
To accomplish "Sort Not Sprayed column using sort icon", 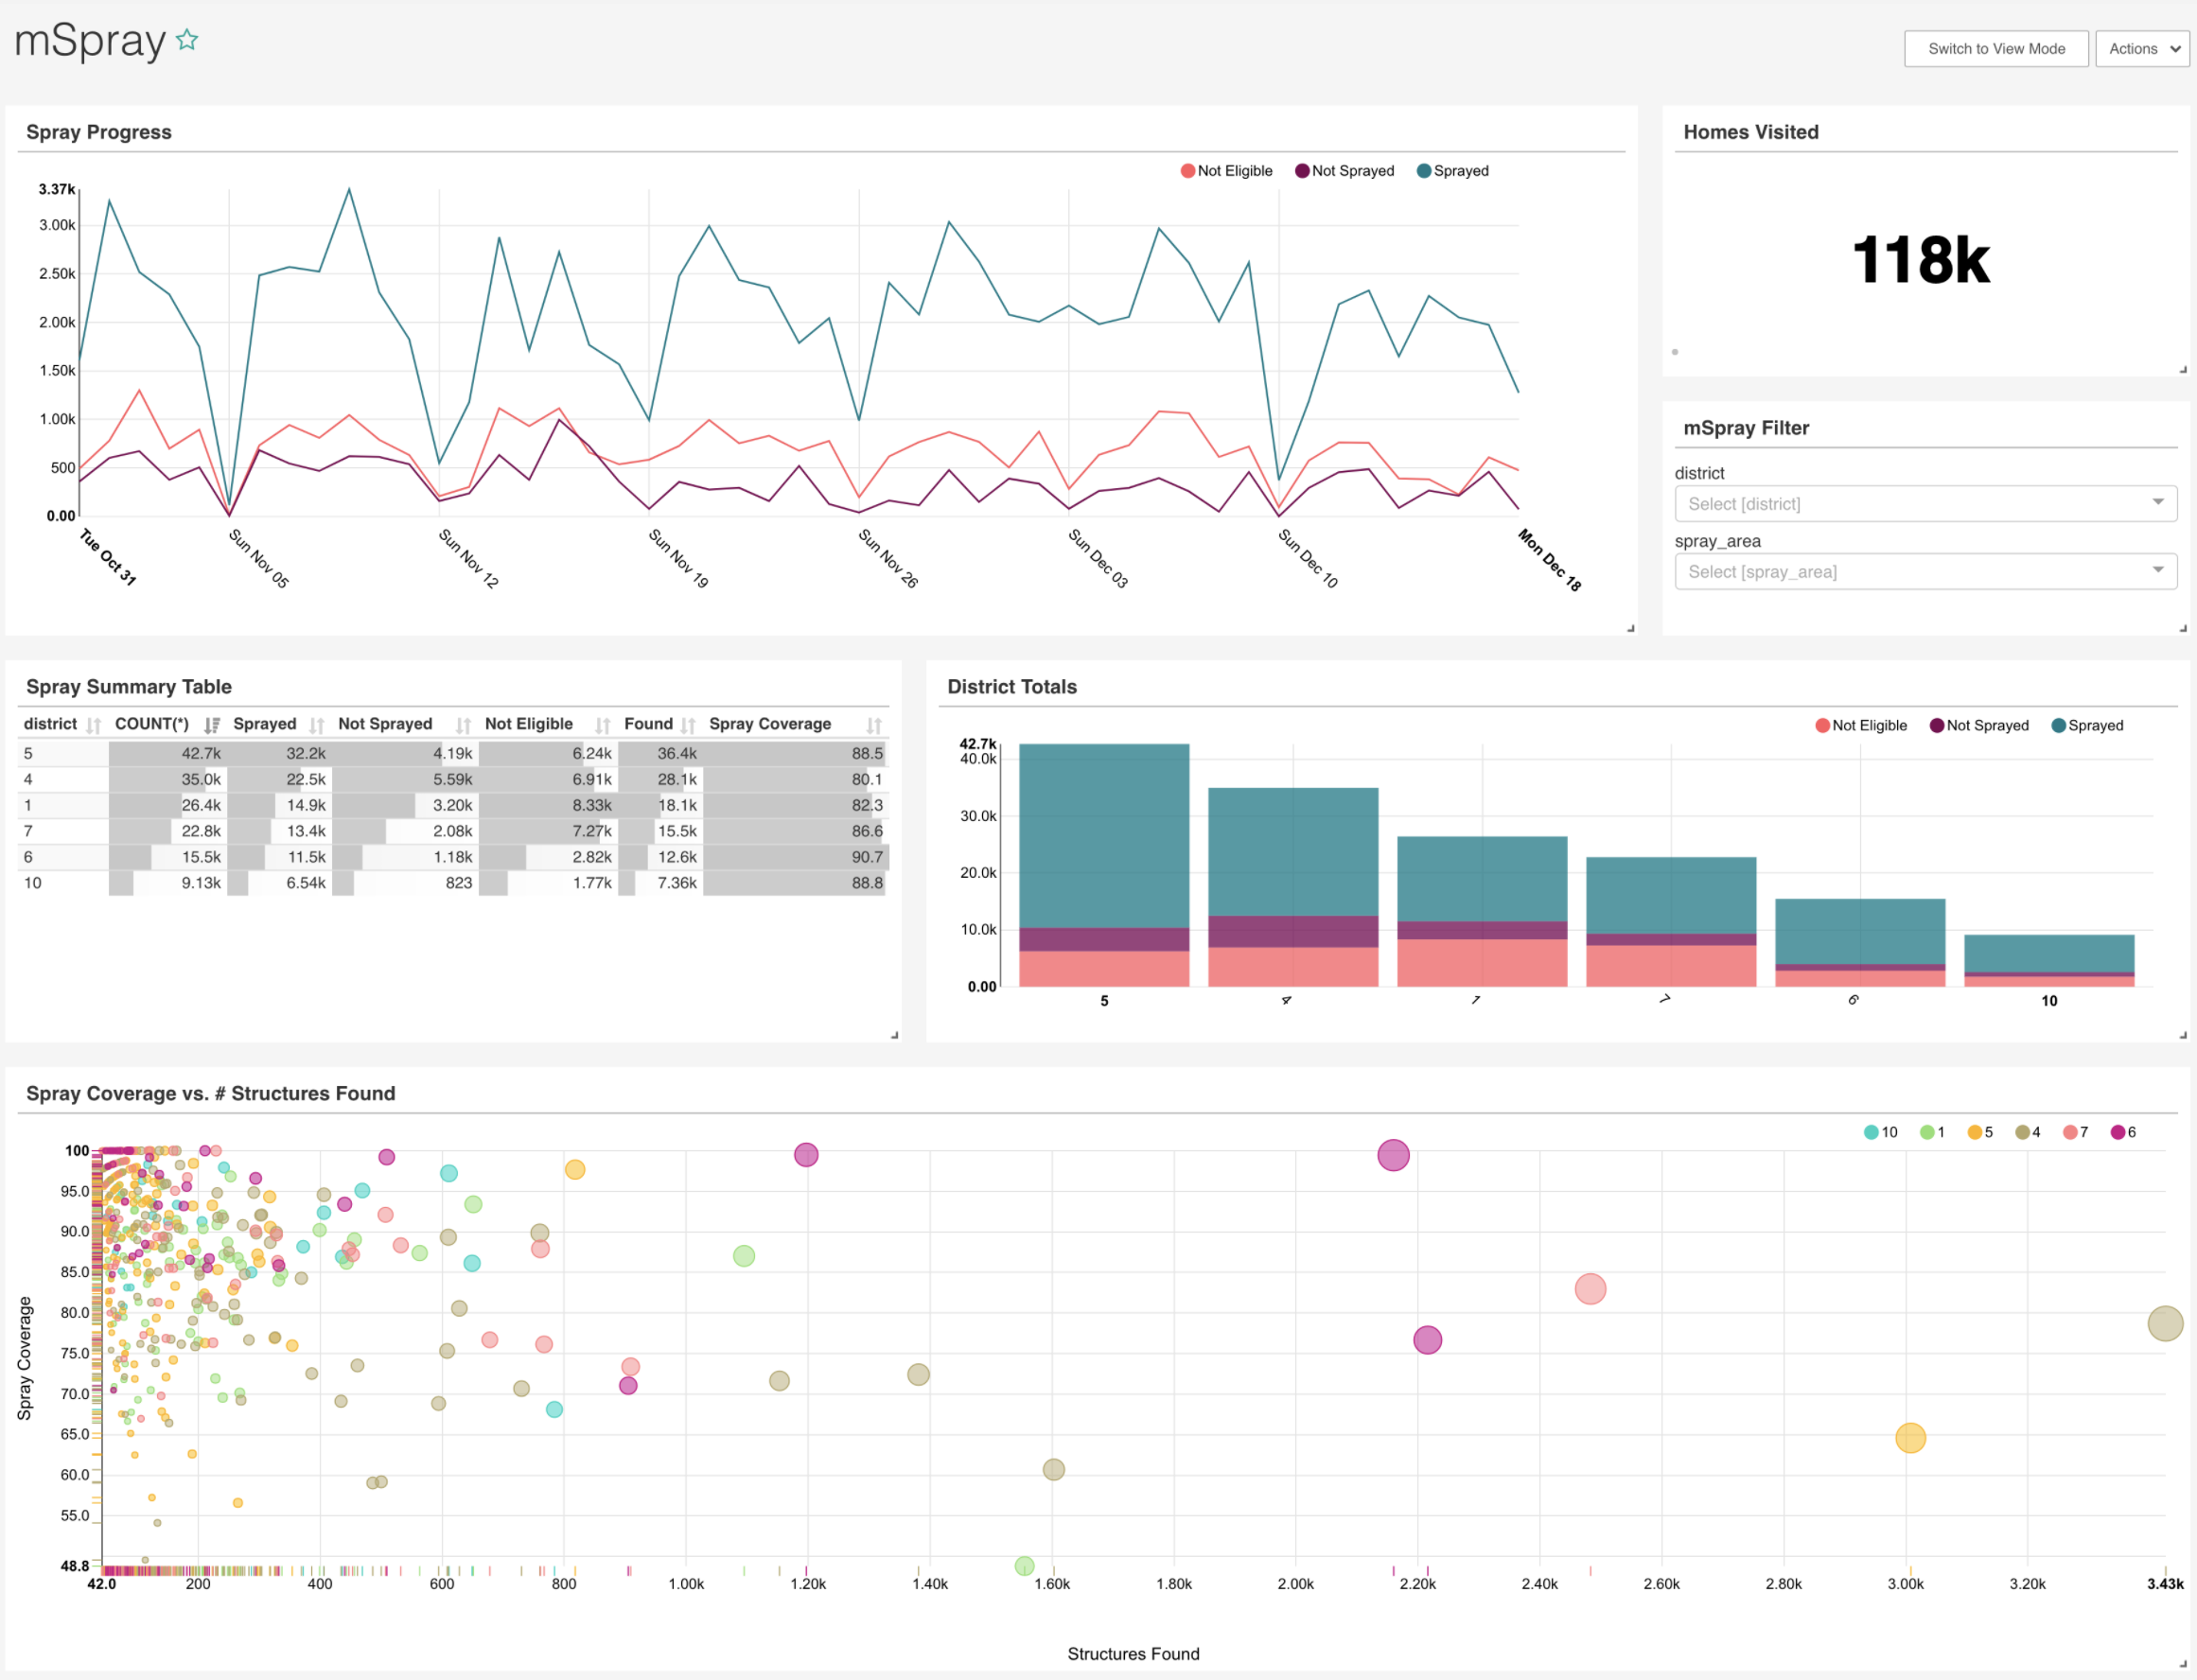I will click(x=463, y=725).
